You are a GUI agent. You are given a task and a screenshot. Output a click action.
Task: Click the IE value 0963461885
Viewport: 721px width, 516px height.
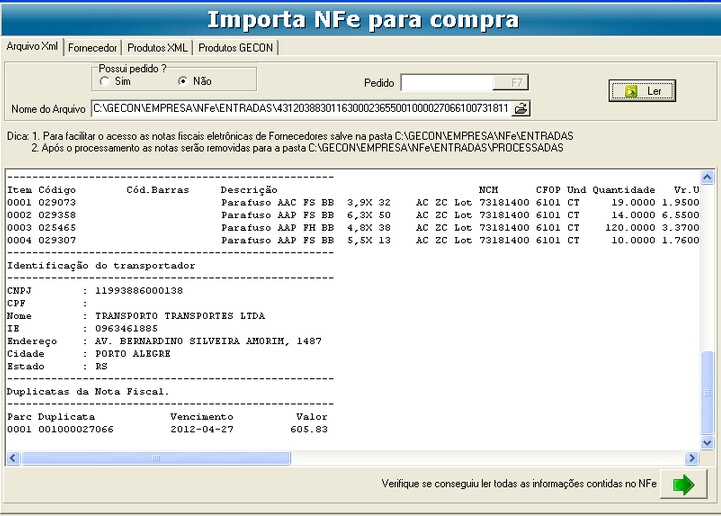(126, 328)
